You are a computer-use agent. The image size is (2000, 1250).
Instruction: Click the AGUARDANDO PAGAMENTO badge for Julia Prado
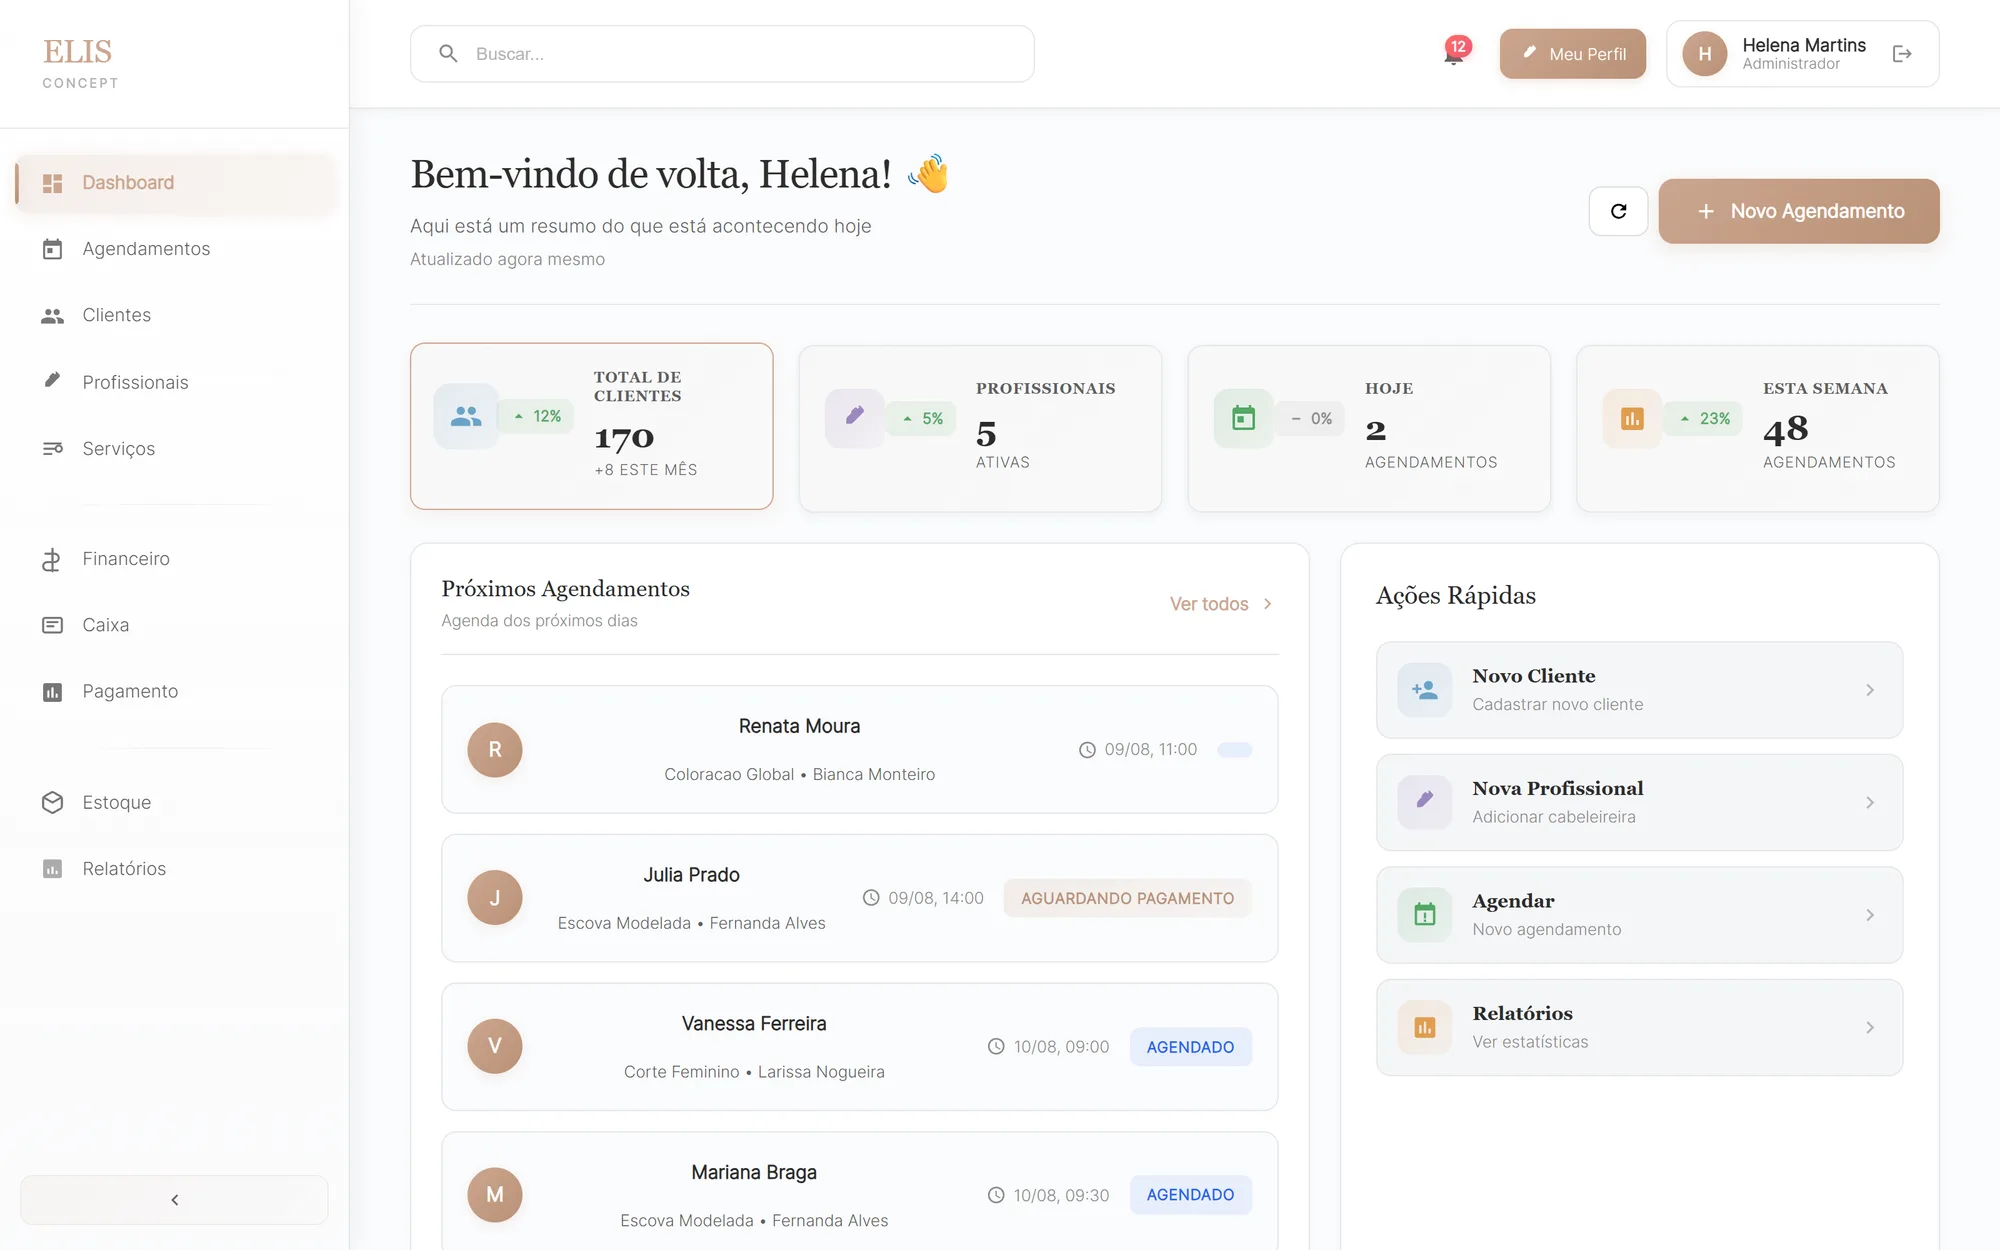pos(1127,898)
